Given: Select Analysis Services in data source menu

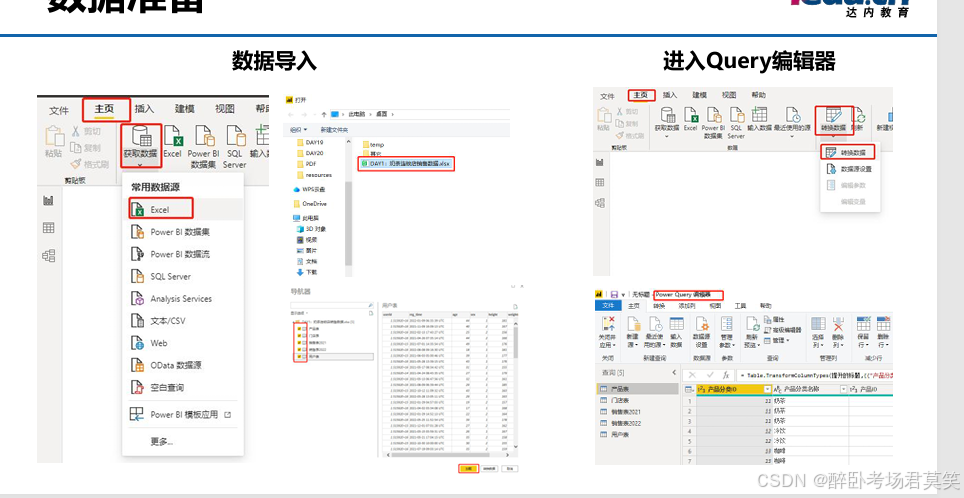Looking at the screenshot, I should 183,298.
